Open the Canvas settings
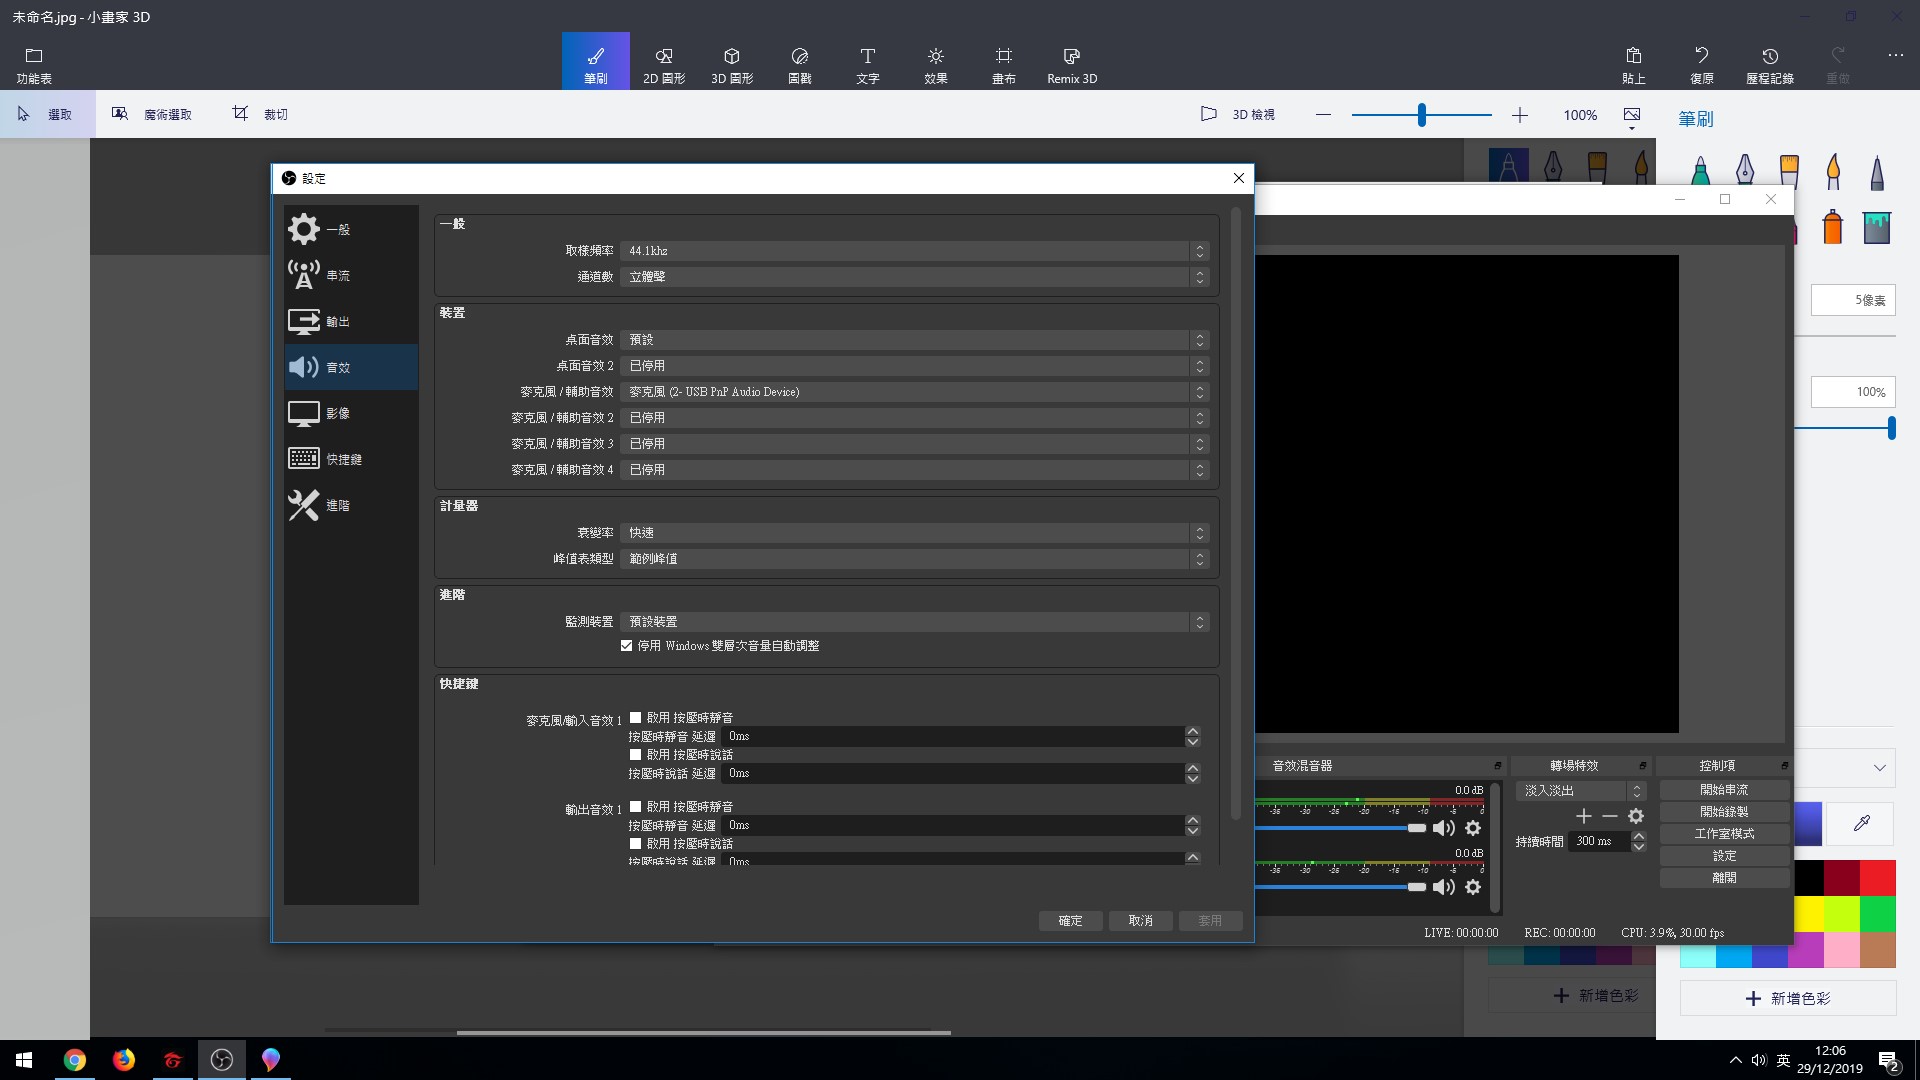Viewport: 1920px width, 1080px height. pyautogui.click(x=1003, y=60)
